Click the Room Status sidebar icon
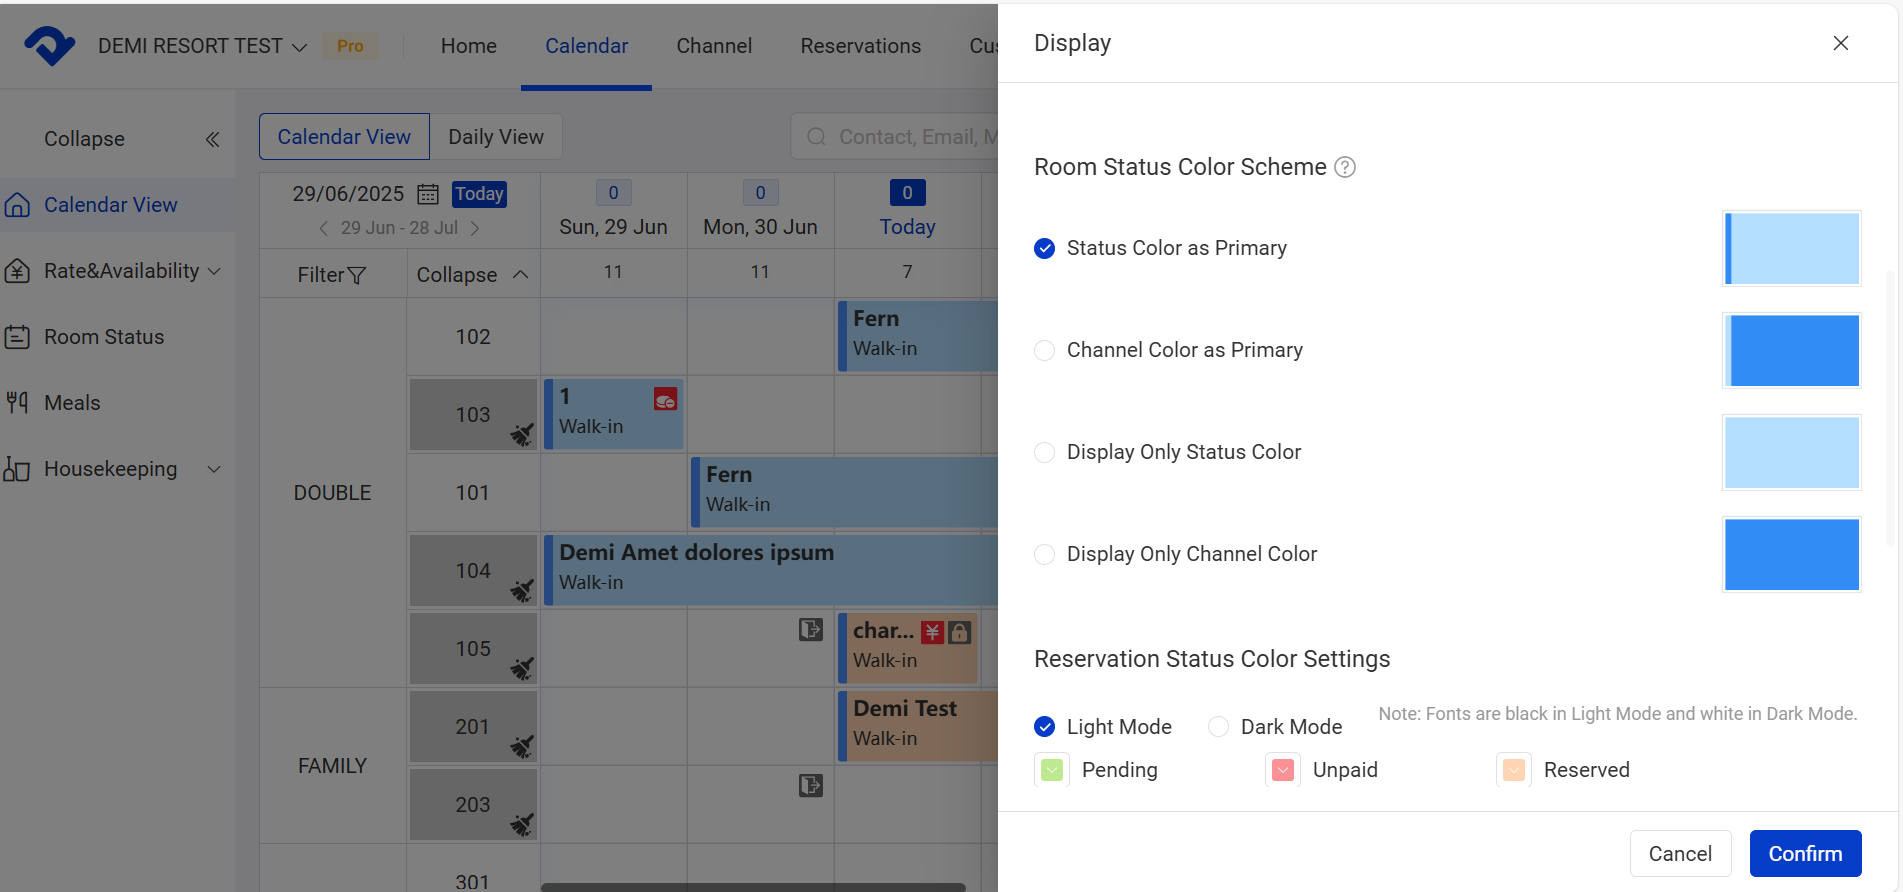 pos(17,337)
